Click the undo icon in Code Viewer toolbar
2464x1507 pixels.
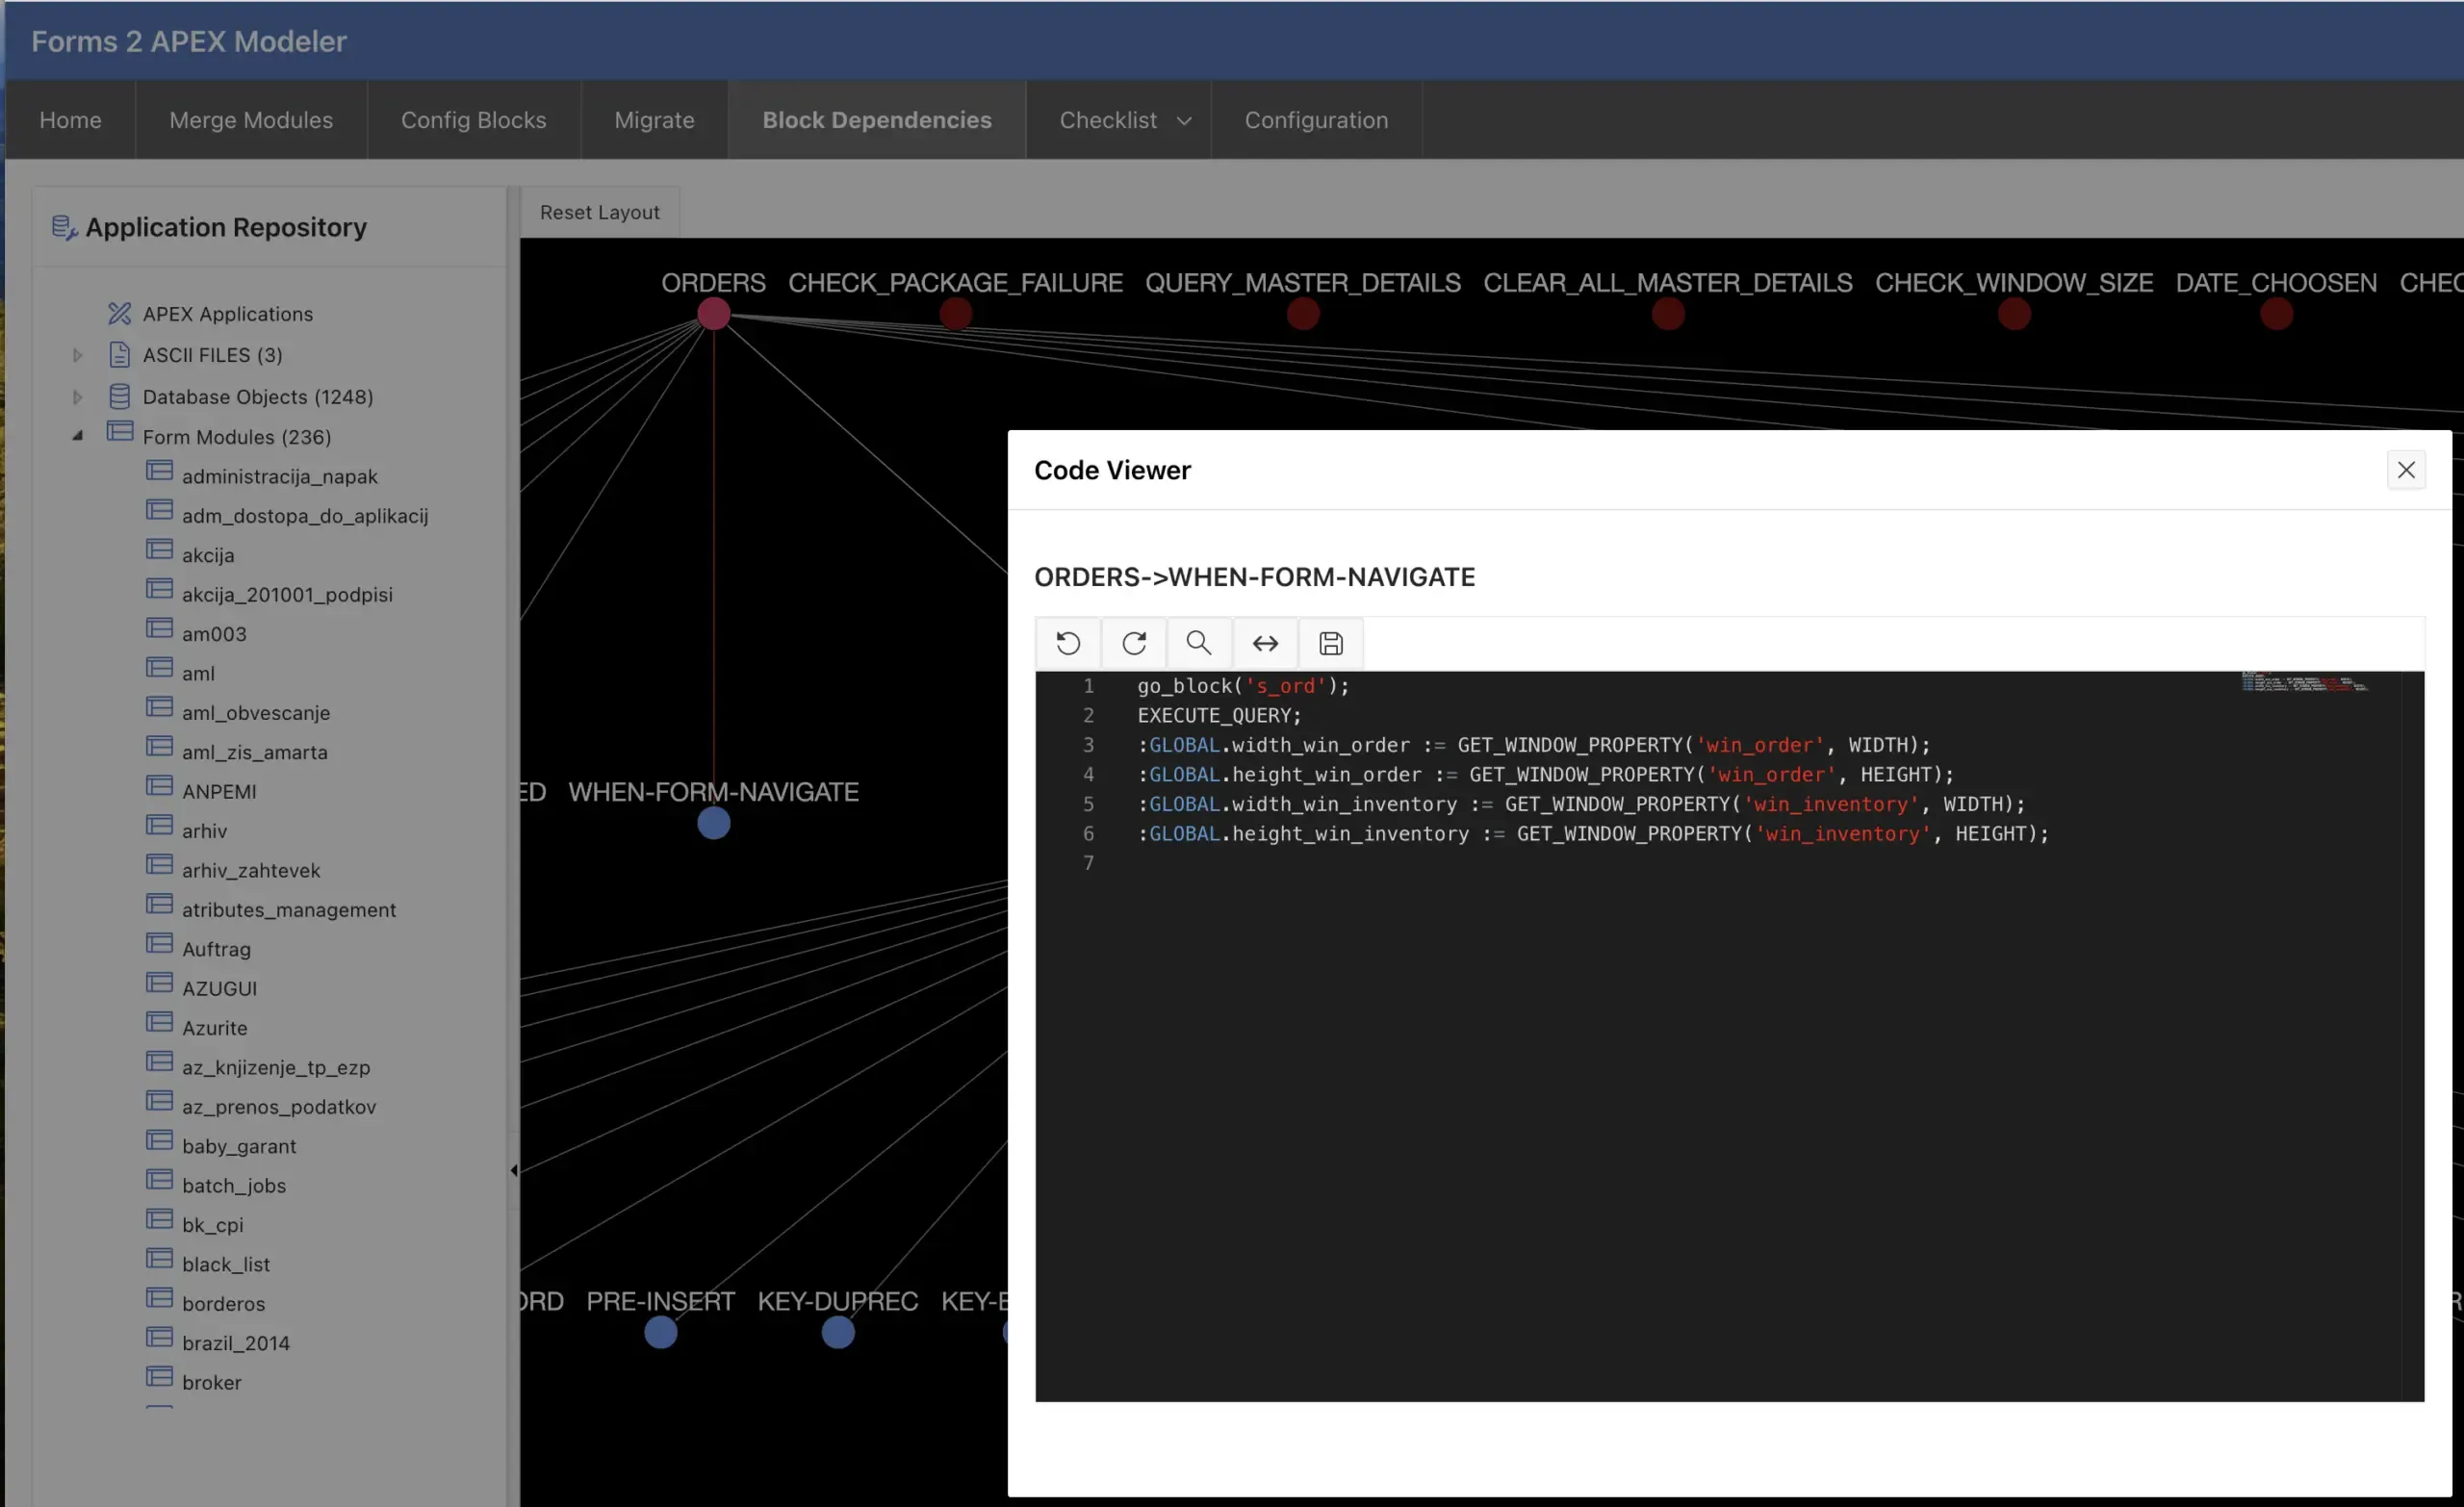pos(1068,643)
